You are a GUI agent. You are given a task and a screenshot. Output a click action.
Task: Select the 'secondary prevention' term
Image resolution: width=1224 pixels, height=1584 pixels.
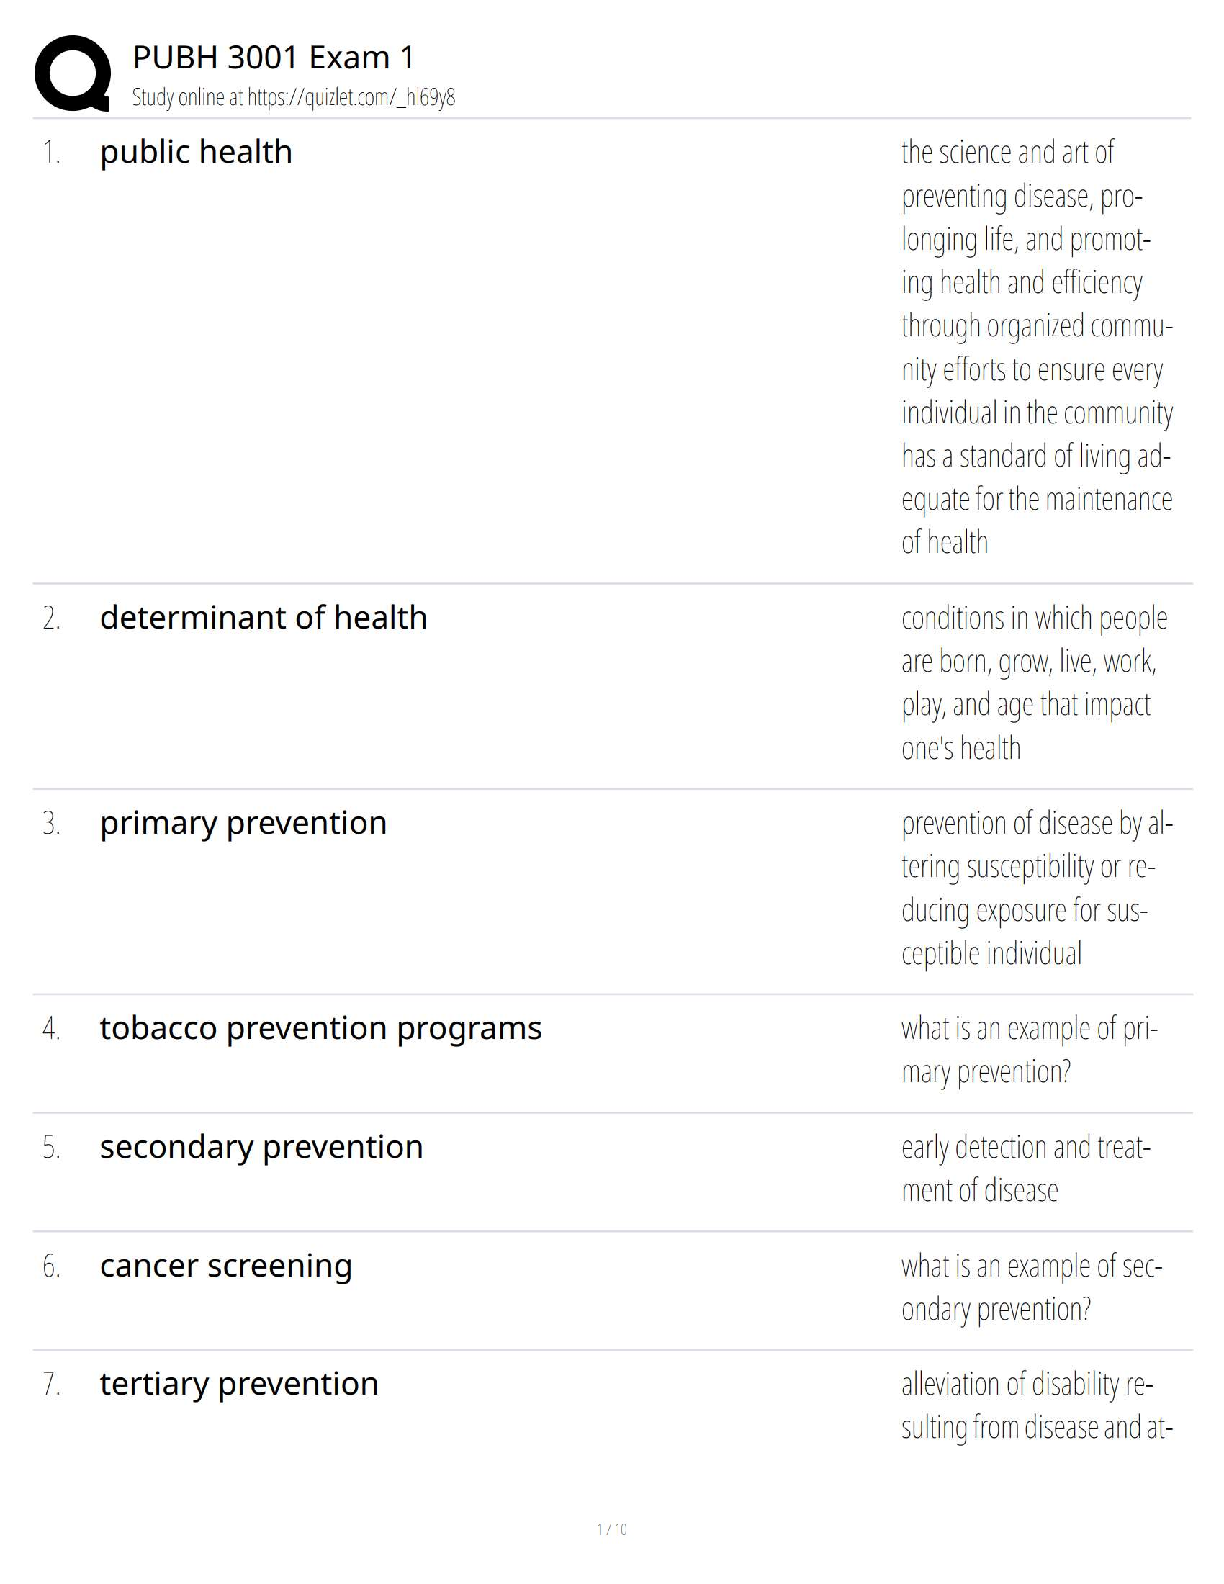[x=261, y=1147]
